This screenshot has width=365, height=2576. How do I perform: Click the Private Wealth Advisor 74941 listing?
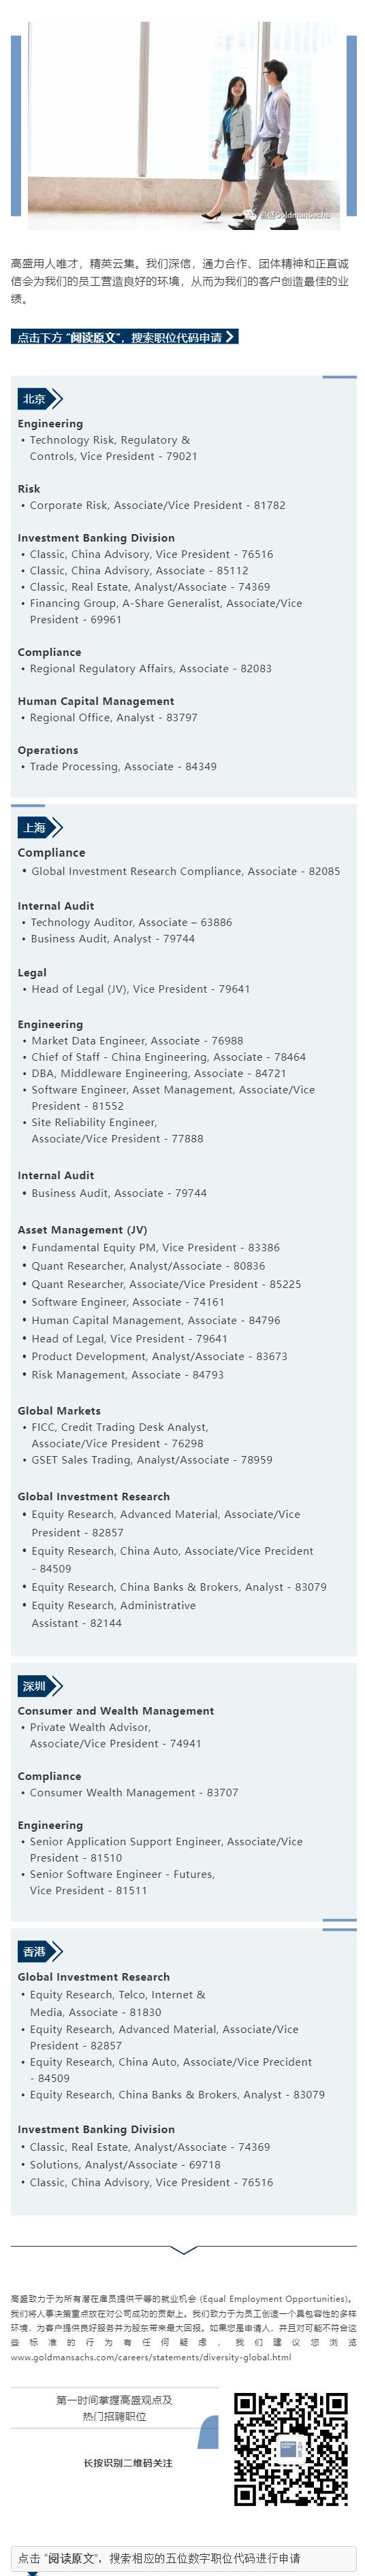tap(111, 1735)
